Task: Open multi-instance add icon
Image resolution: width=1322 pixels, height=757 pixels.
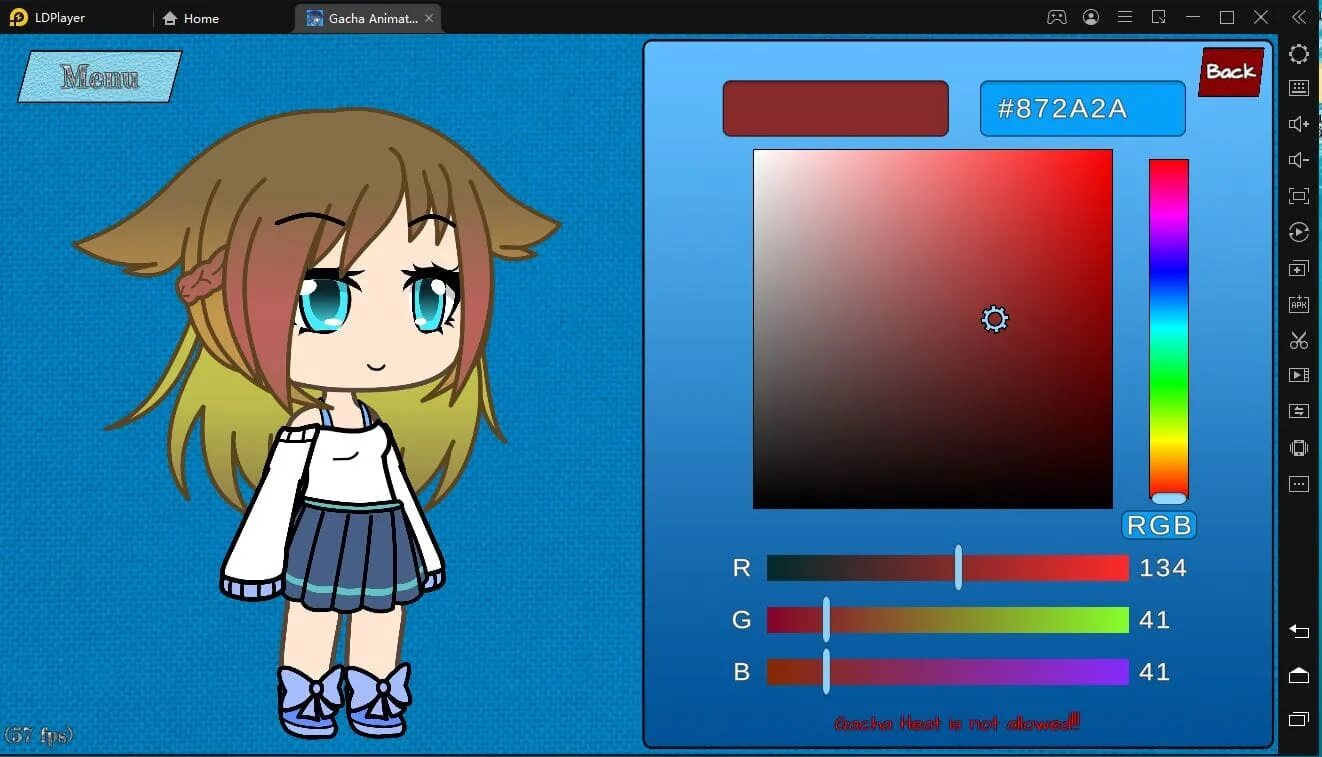Action: click(1298, 268)
